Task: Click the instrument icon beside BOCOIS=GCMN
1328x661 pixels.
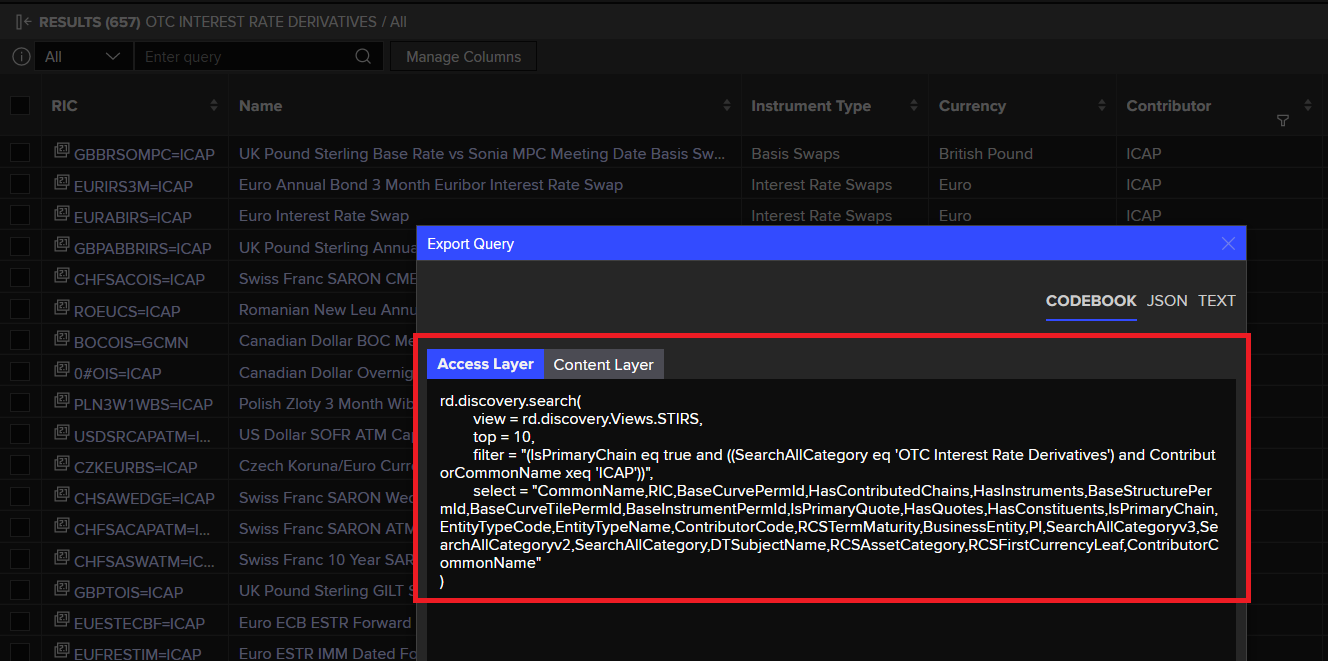Action: pos(62,340)
